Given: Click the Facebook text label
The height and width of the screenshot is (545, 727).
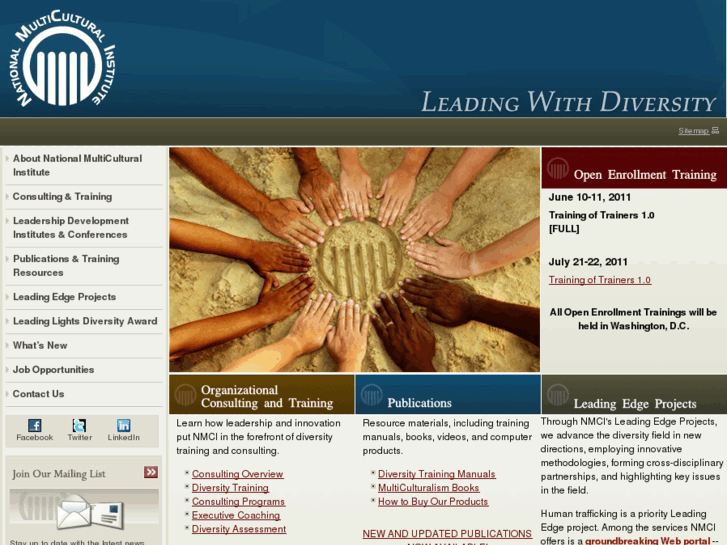Looking at the screenshot, I should 35,437.
